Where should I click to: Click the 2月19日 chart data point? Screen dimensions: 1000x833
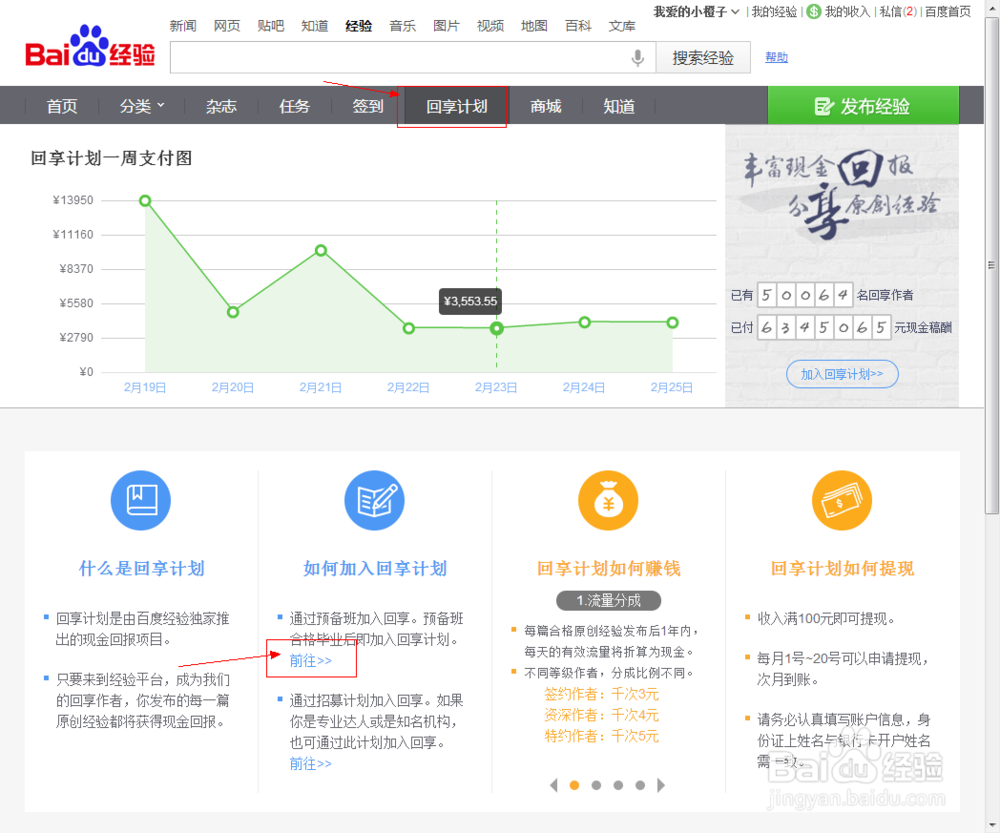(145, 201)
